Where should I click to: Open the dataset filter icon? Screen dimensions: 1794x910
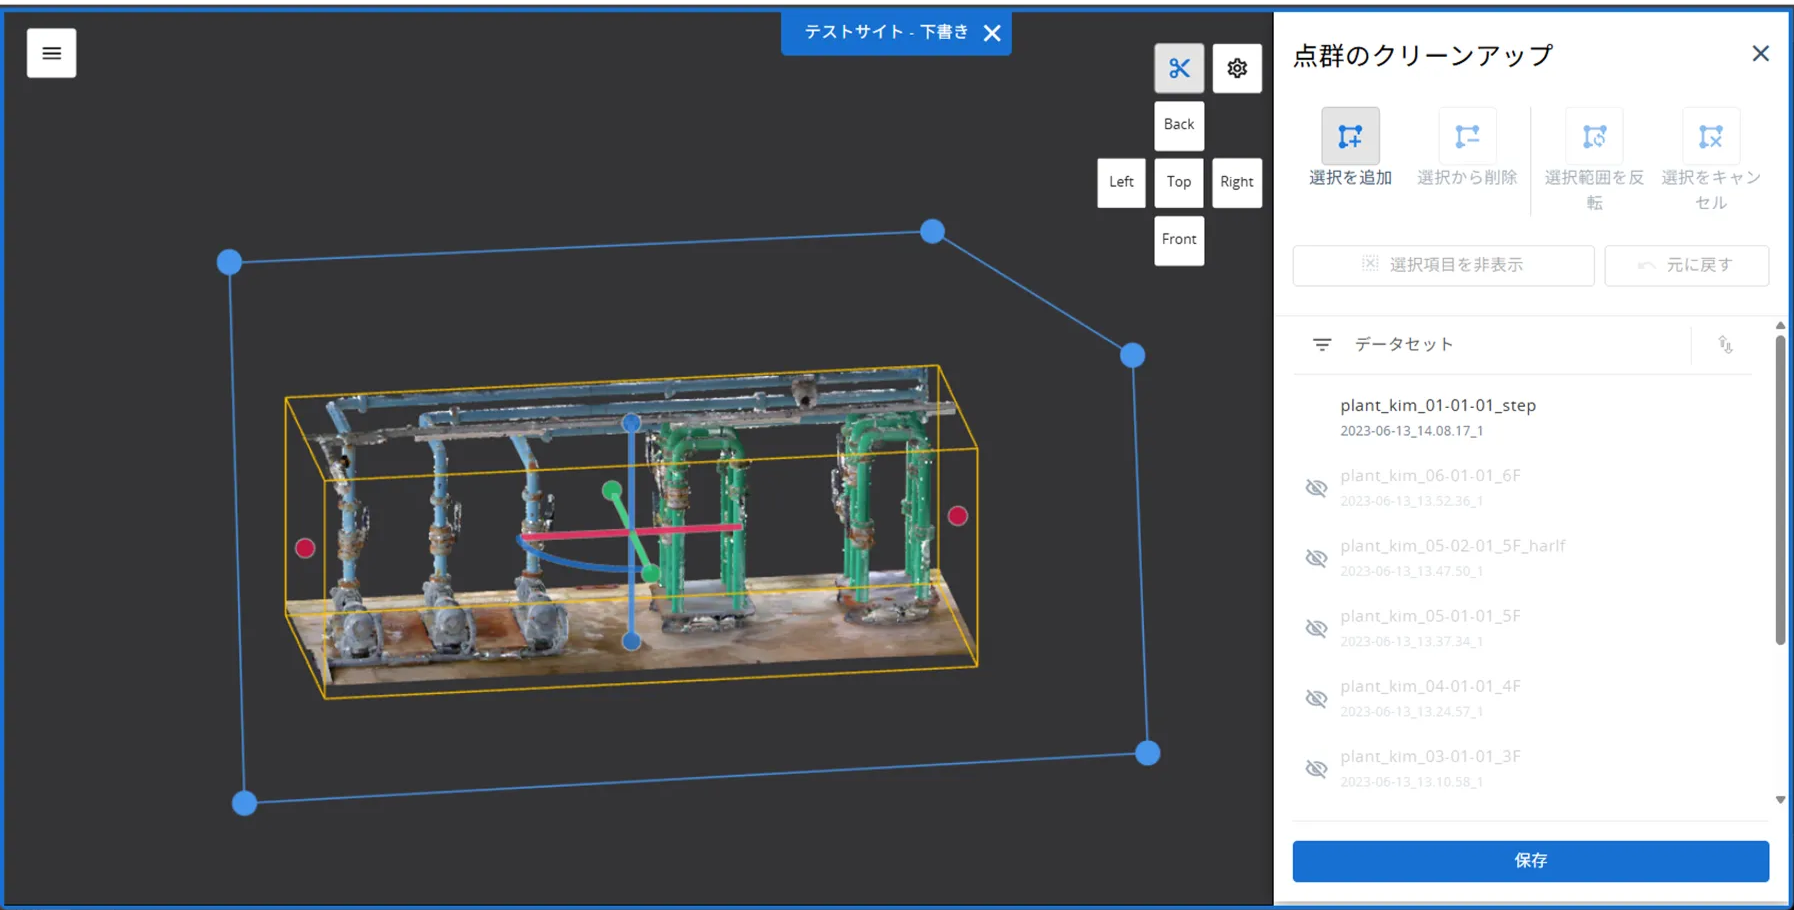coord(1322,344)
